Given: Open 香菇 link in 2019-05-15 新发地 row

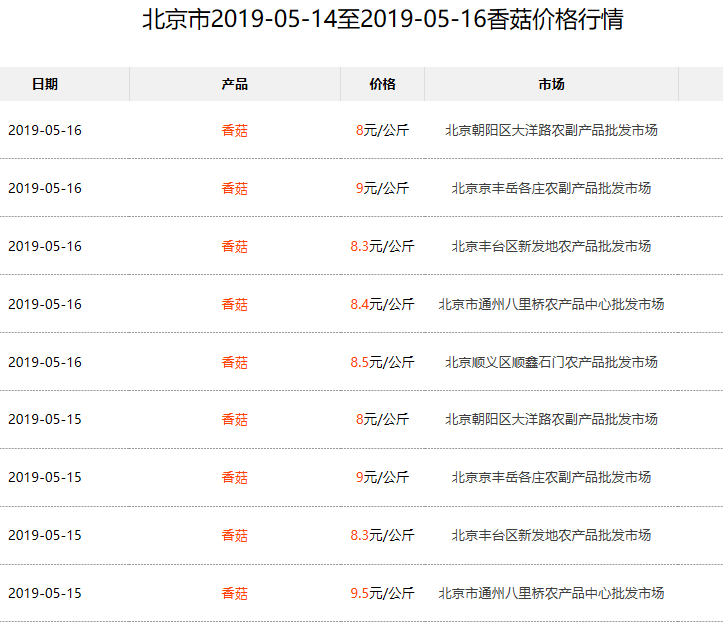Looking at the screenshot, I should [x=235, y=535].
